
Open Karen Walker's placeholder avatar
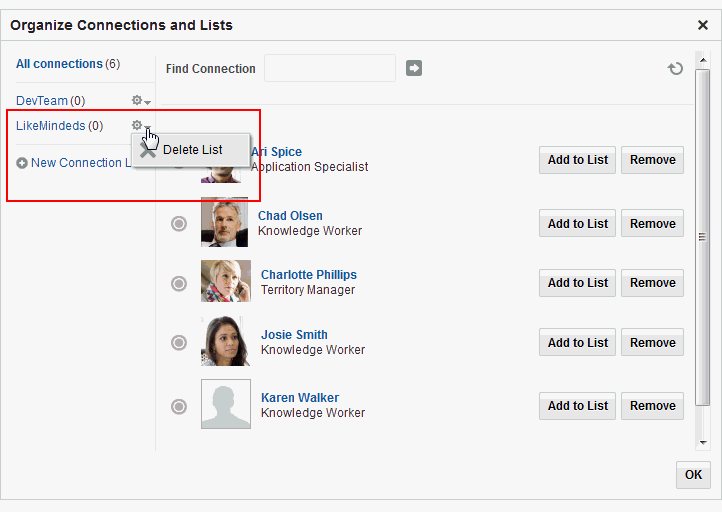point(226,404)
